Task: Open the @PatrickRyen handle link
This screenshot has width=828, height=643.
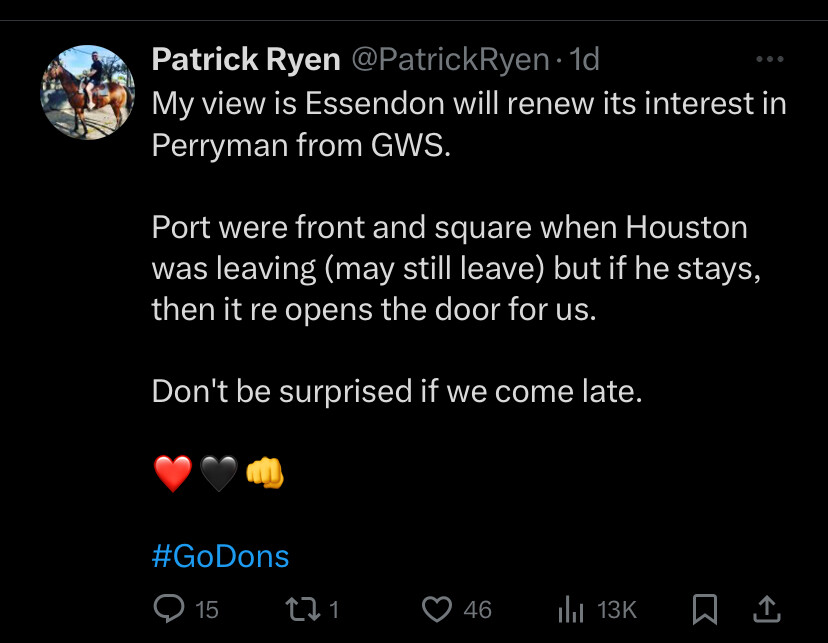Action: pos(450,59)
